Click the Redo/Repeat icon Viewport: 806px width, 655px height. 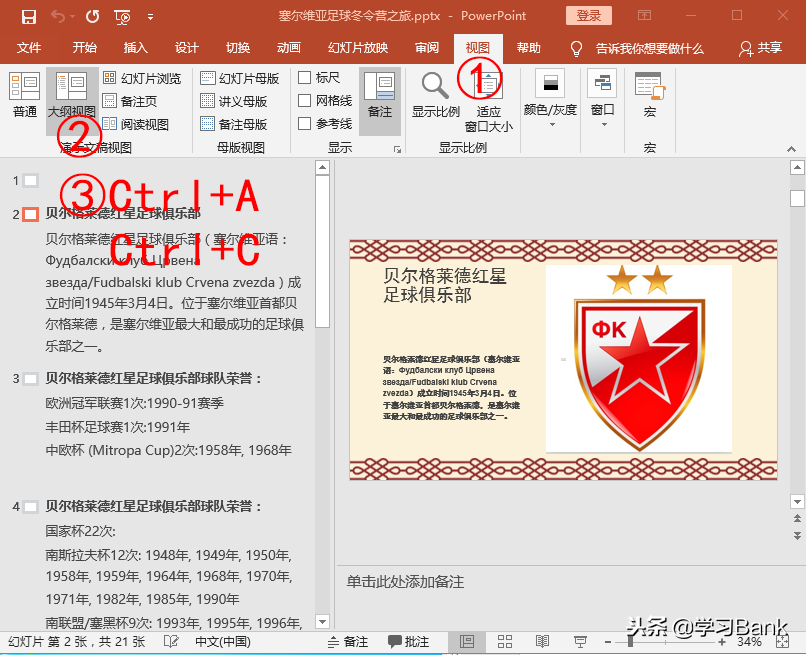pyautogui.click(x=93, y=16)
